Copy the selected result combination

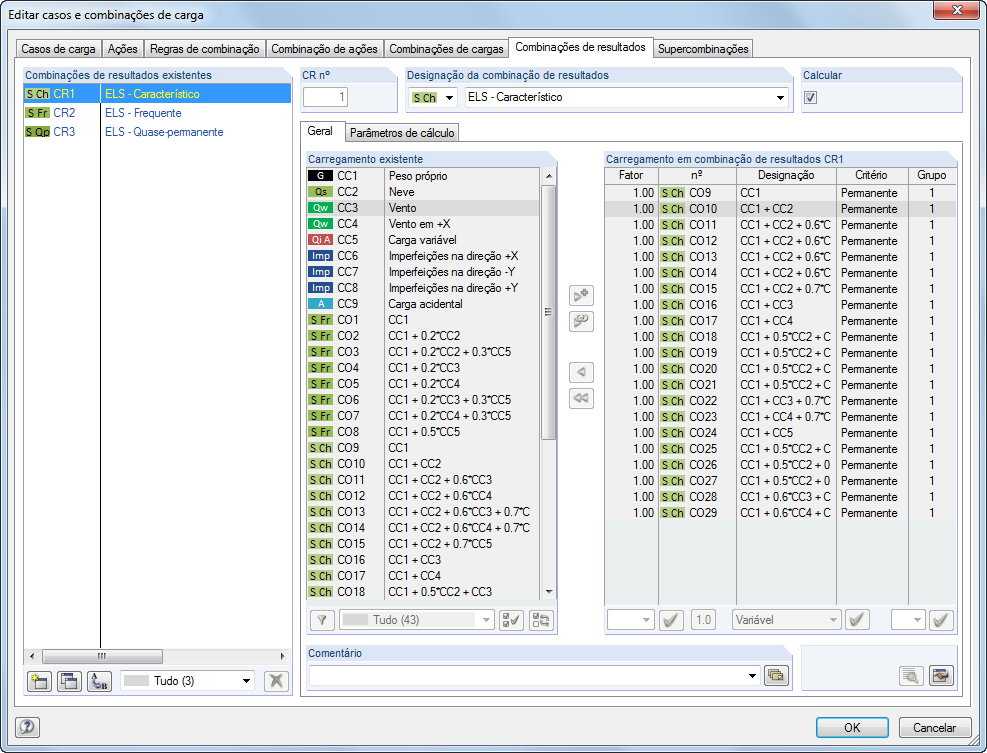(x=69, y=681)
